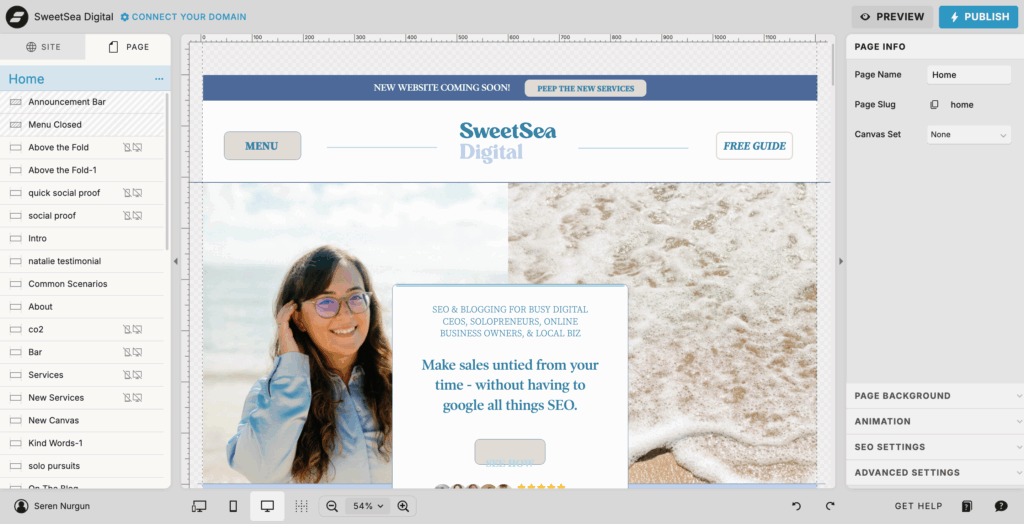Redo the last action

829,506
